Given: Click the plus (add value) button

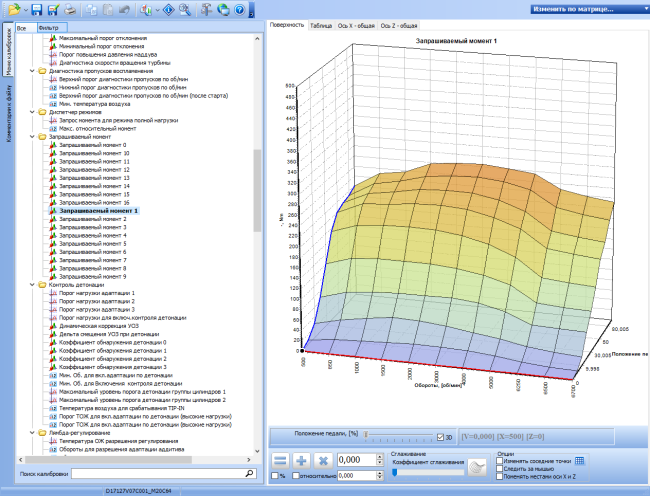Looking at the screenshot, I should click(302, 460).
